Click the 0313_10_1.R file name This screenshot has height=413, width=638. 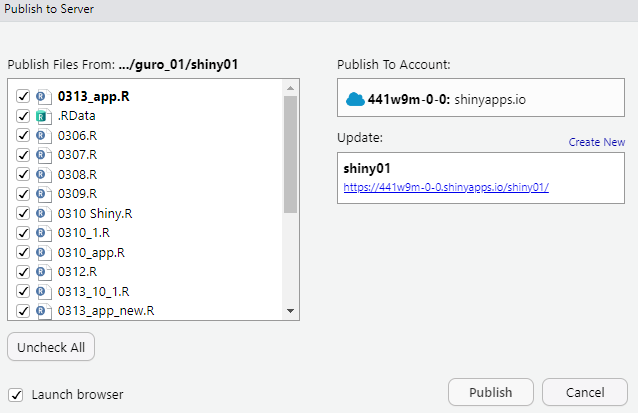(x=94, y=292)
